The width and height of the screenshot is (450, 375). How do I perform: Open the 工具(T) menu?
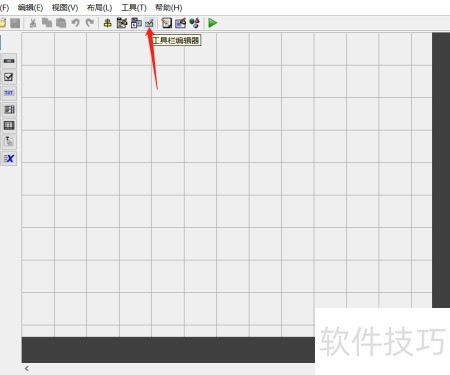click(134, 7)
